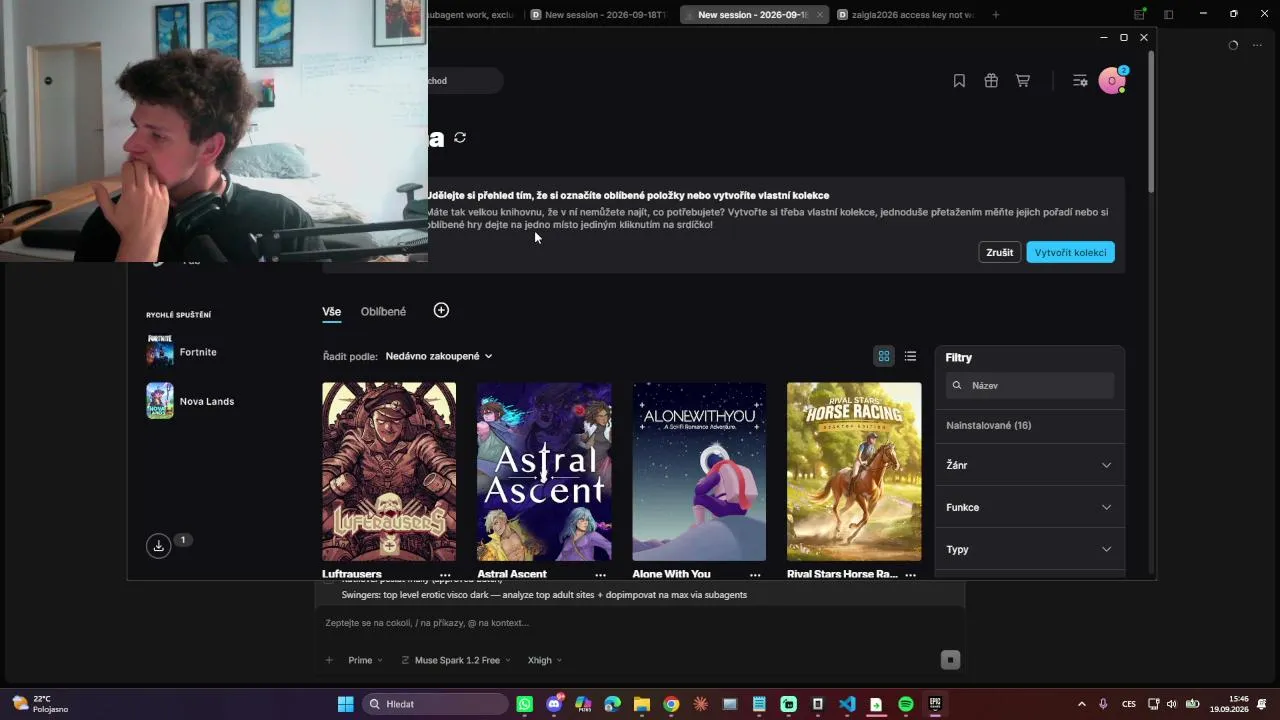Screen dimensions: 1280x720
Task: Open the gift redeem icon
Action: 991,81
